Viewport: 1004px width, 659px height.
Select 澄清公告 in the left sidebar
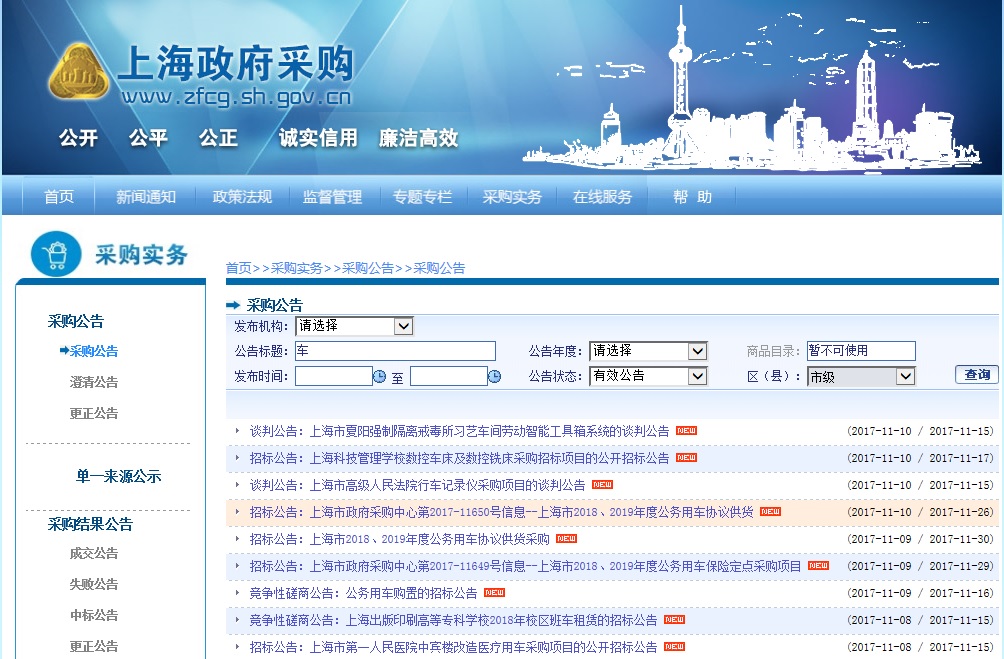(94, 379)
